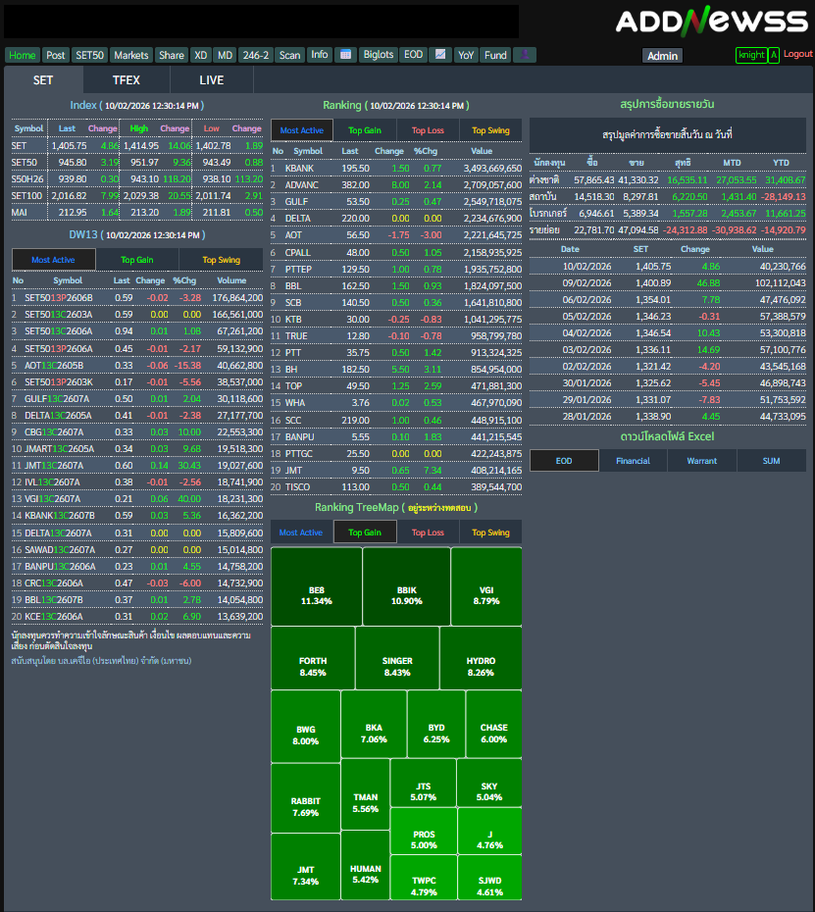Open the calendar icon in toolbar

[346, 55]
